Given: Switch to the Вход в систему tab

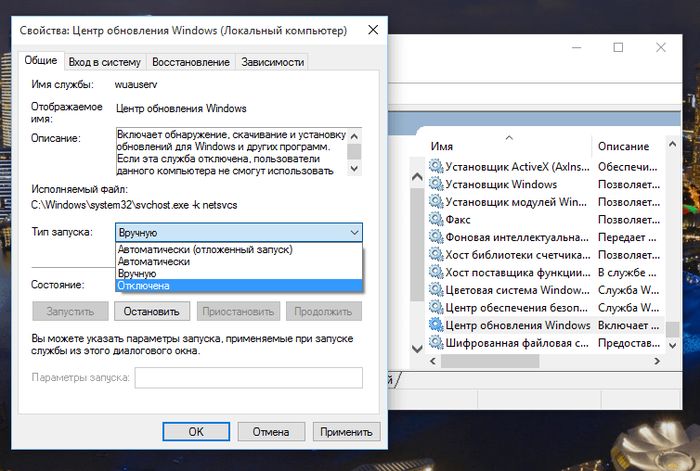Looking at the screenshot, I should (x=105, y=62).
